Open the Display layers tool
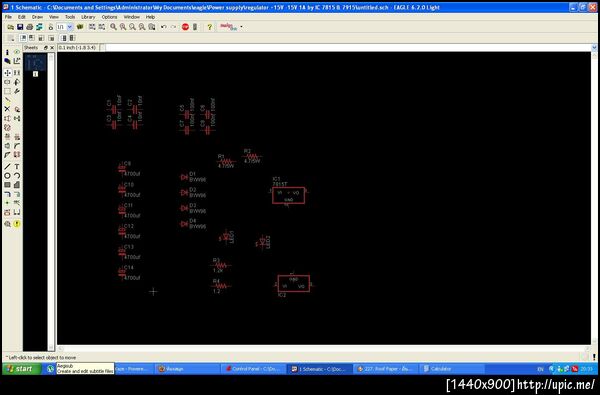This screenshot has width=600, height=395. [7, 61]
